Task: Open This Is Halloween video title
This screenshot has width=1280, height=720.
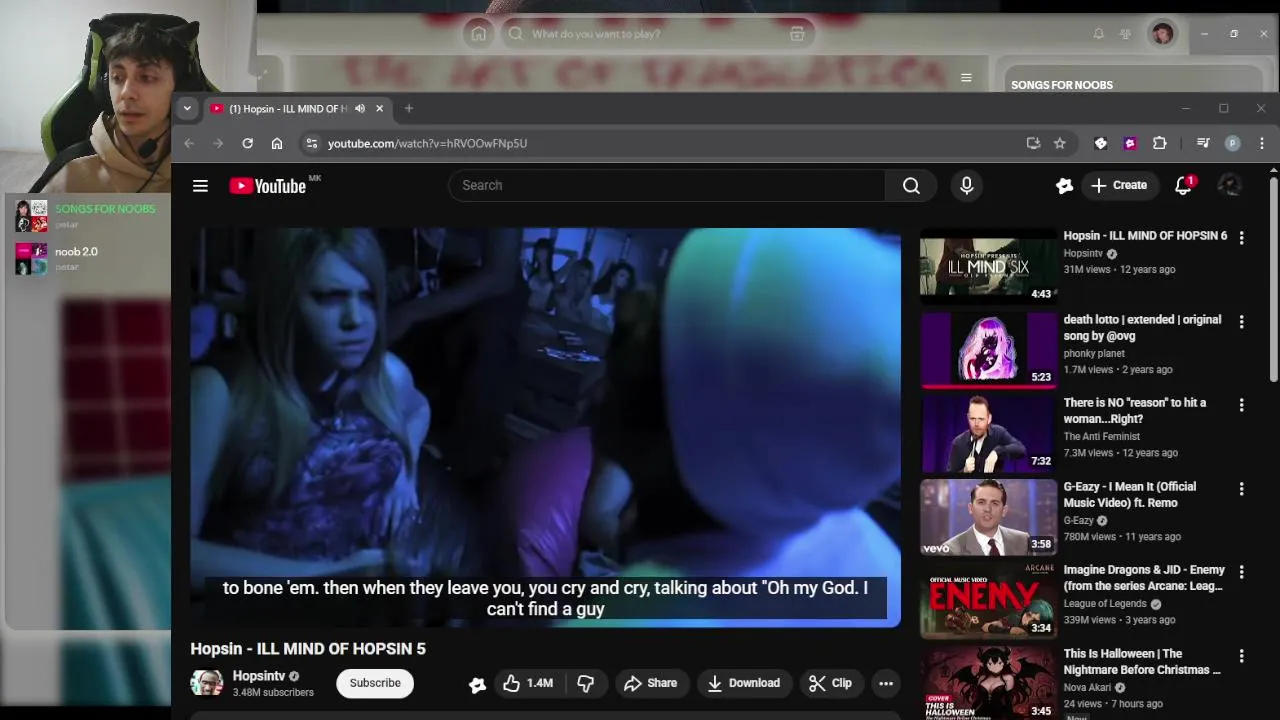Action: coord(1142,662)
